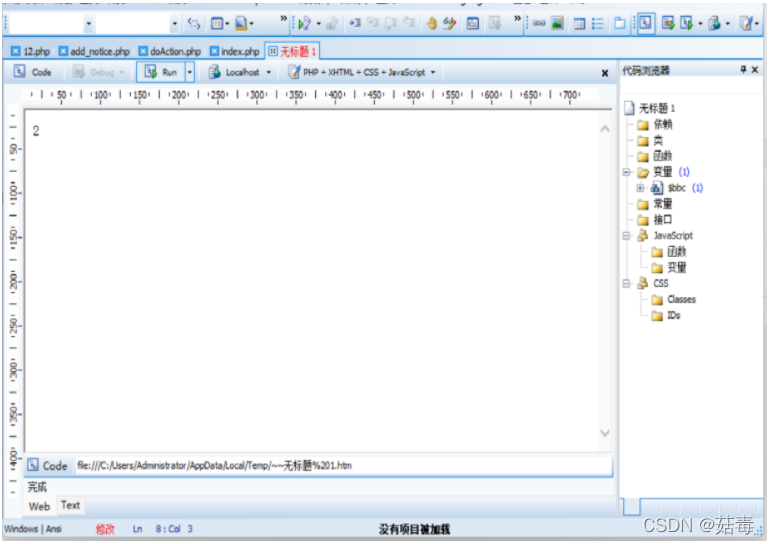Image resolution: width=770 pixels, height=544 pixels.
Task: Toggle the highlighted code view icon in top-right toolbar
Action: pyautogui.click(x=645, y=23)
